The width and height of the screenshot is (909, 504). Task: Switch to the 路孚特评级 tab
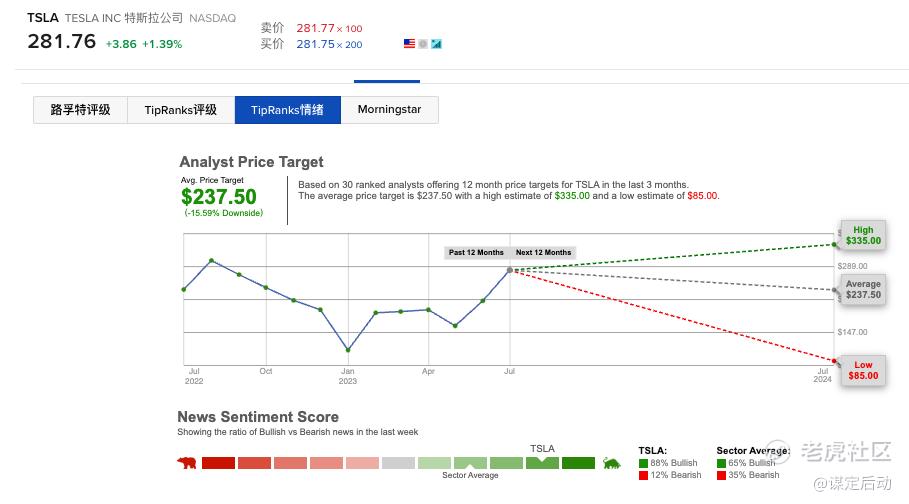click(x=80, y=110)
